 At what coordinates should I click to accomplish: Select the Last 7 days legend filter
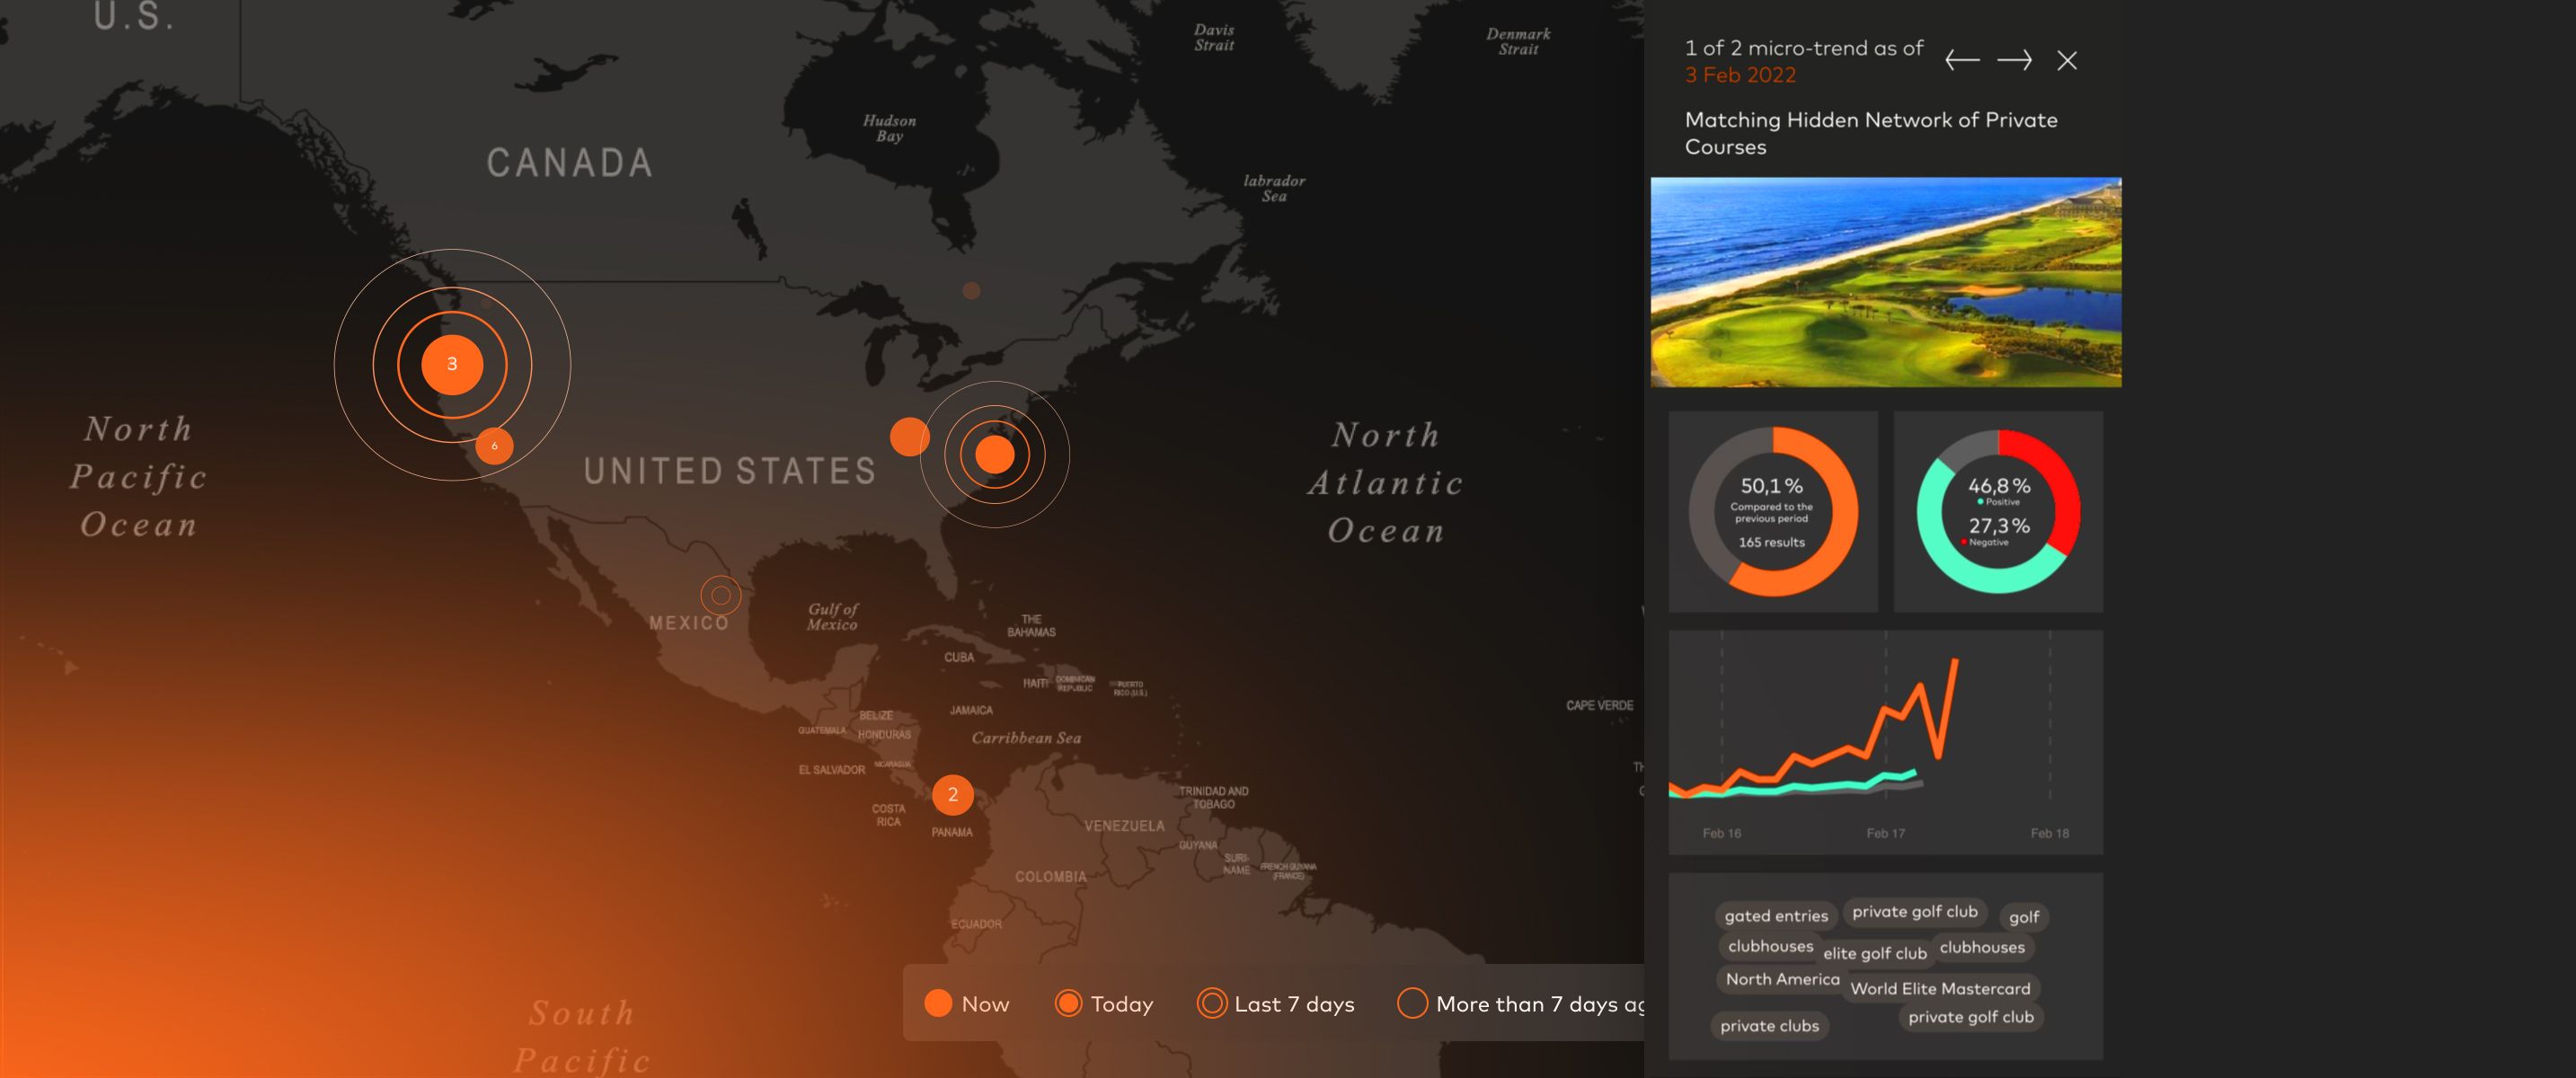[1275, 1004]
